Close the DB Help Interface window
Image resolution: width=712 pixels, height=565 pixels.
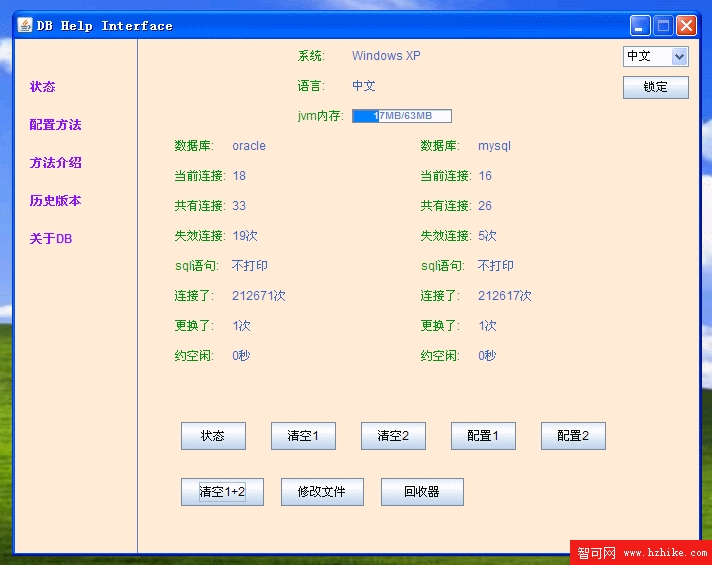686,25
